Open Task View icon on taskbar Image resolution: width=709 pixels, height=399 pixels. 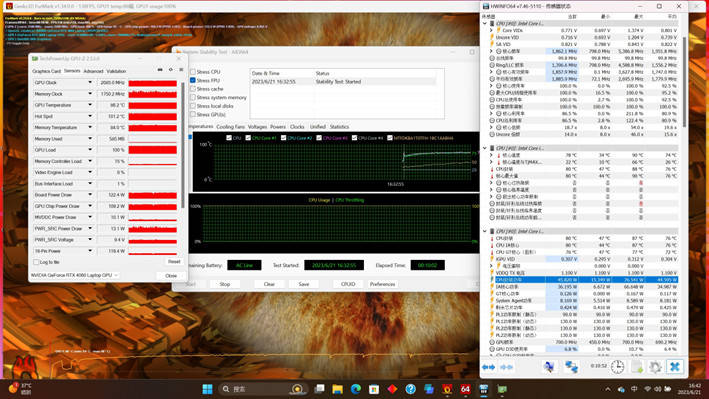click(x=320, y=389)
